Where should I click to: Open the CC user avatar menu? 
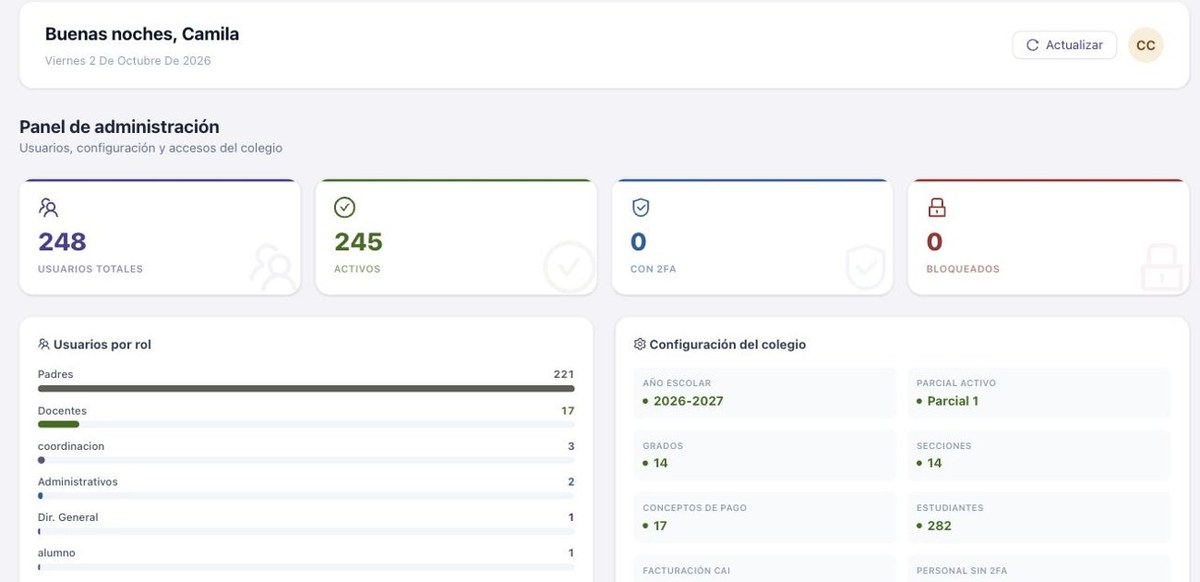[1146, 45]
